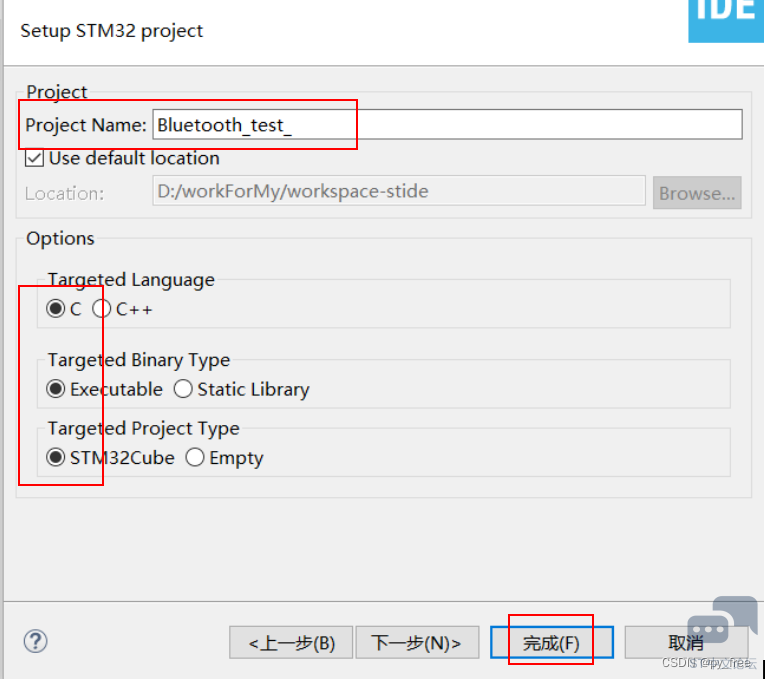Click the Project Name: label
The width and height of the screenshot is (766, 679).
[x=85, y=125]
